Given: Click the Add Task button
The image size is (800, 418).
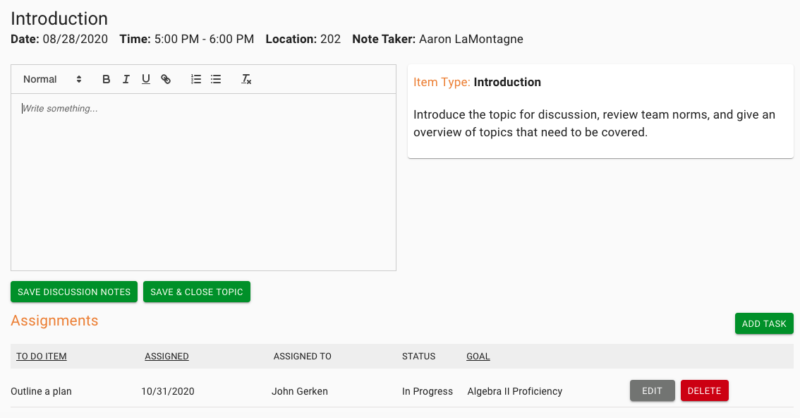Looking at the screenshot, I should 764,324.
